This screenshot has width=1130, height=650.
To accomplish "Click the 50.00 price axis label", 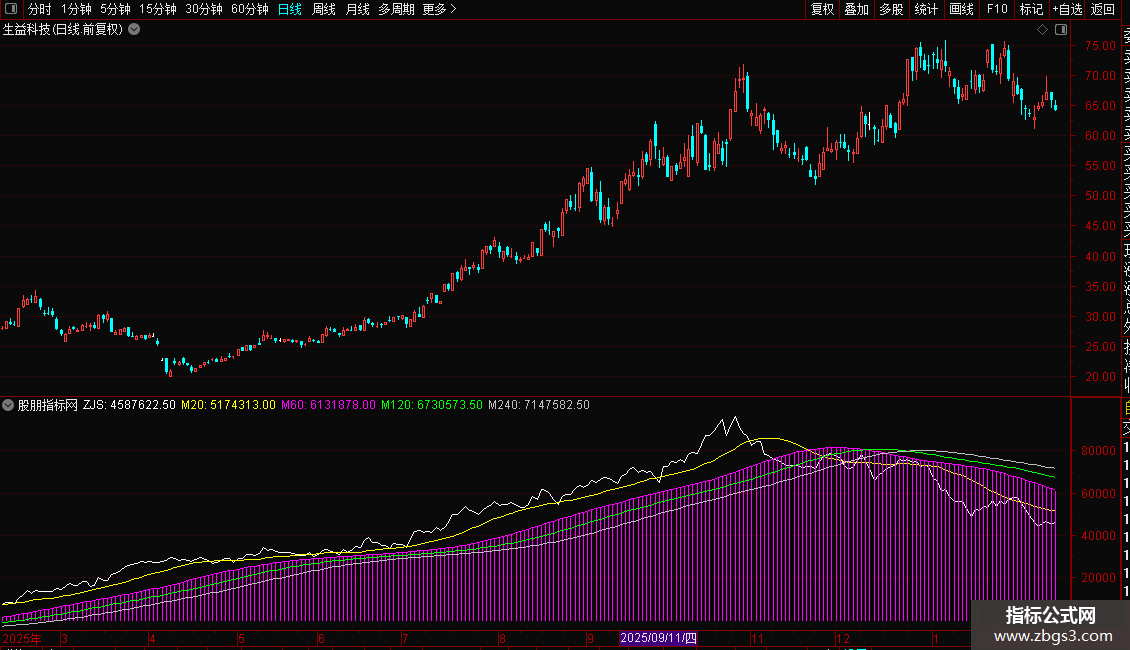I will click(x=1100, y=196).
